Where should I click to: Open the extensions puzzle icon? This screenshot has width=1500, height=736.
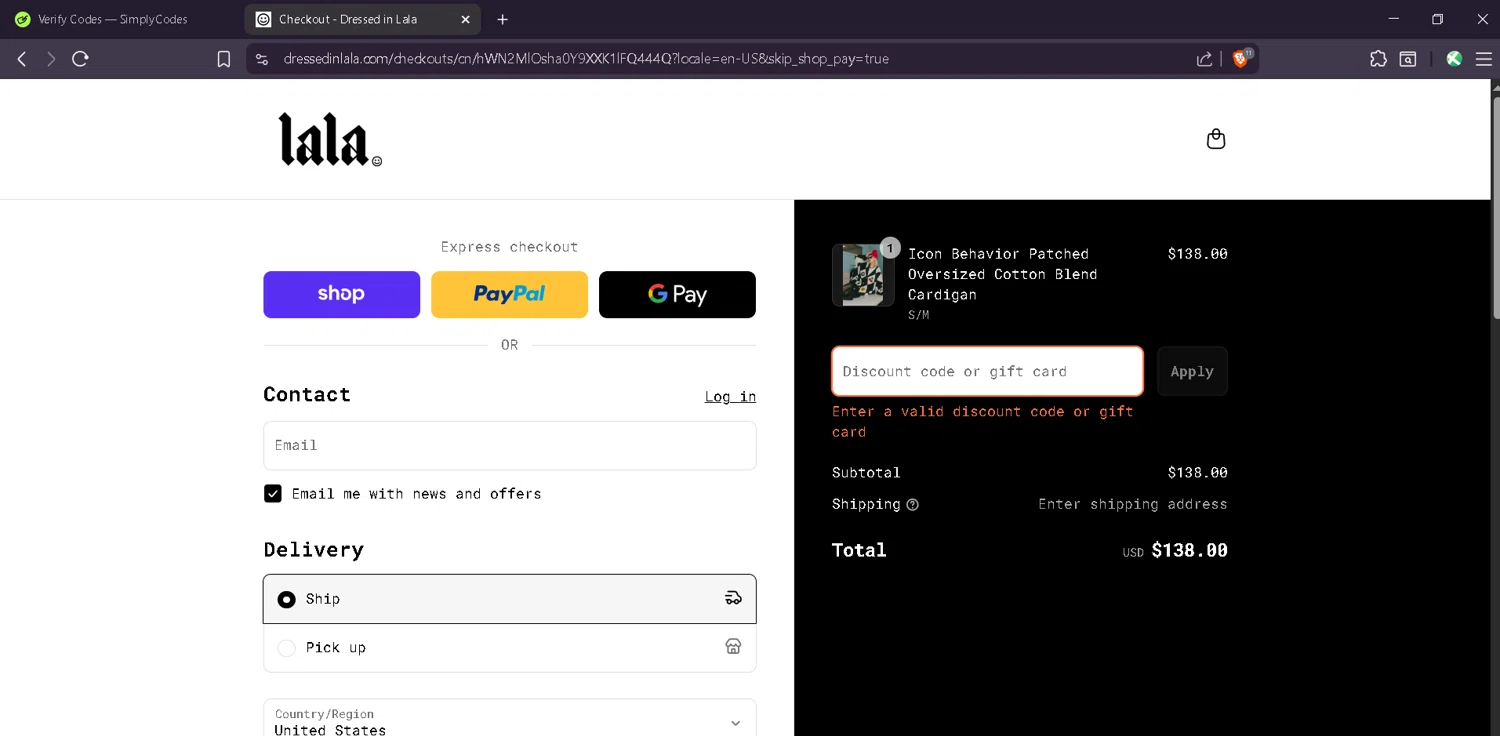[x=1378, y=59]
